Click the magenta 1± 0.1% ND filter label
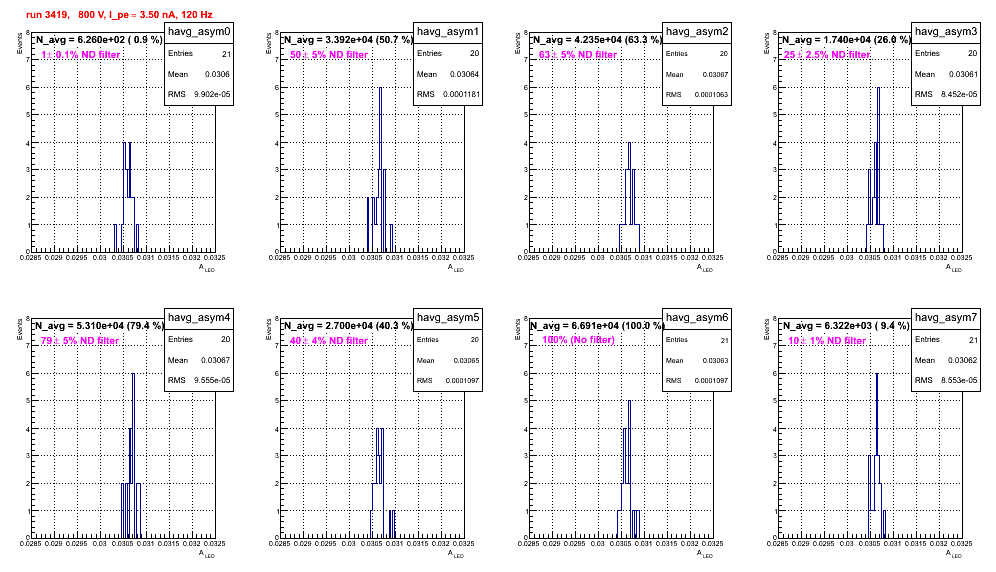Image resolution: width=996 pixels, height=572 pixels. coord(81,55)
